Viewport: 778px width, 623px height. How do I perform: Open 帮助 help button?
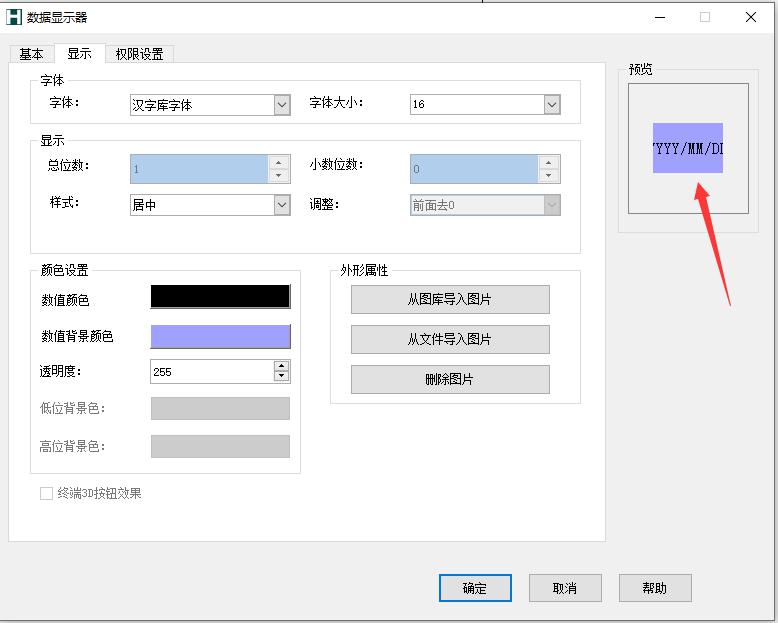point(655,588)
